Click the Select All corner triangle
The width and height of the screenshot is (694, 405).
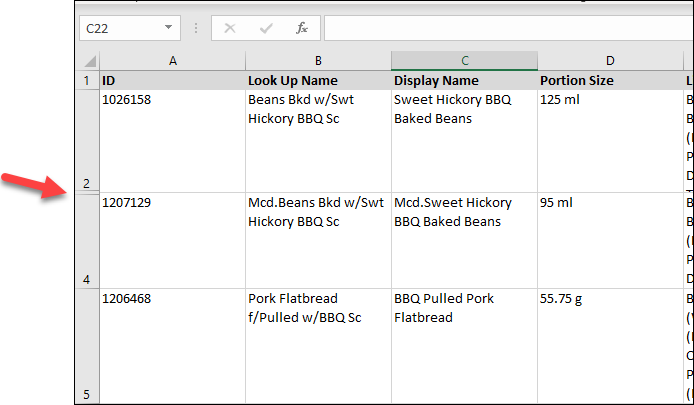(87, 61)
